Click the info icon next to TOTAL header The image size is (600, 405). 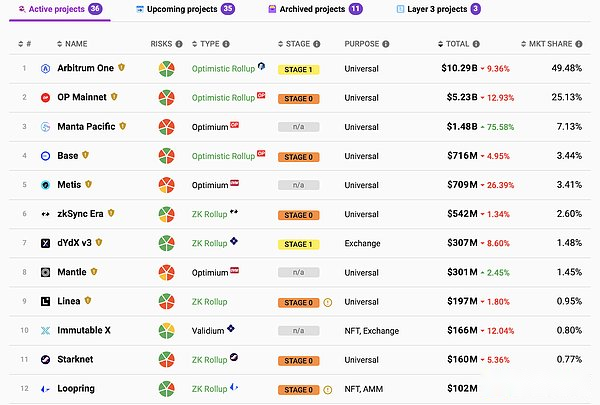[x=478, y=45]
